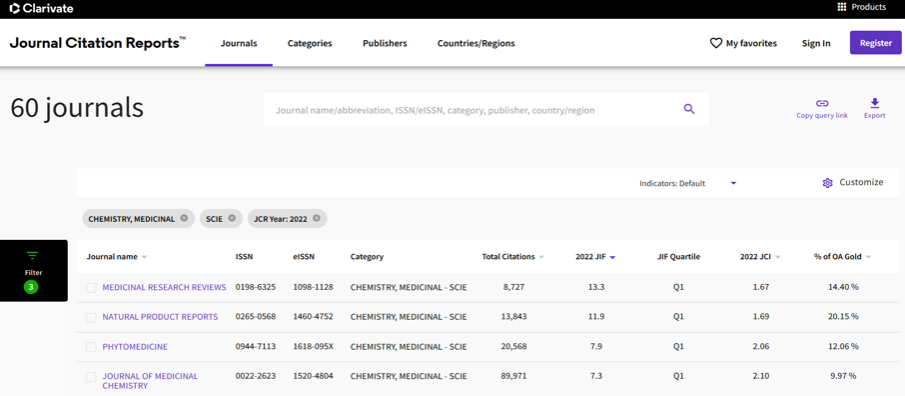Image resolution: width=905 pixels, height=396 pixels.
Task: Sort by 2022 JIF column arrow
Action: (612, 257)
